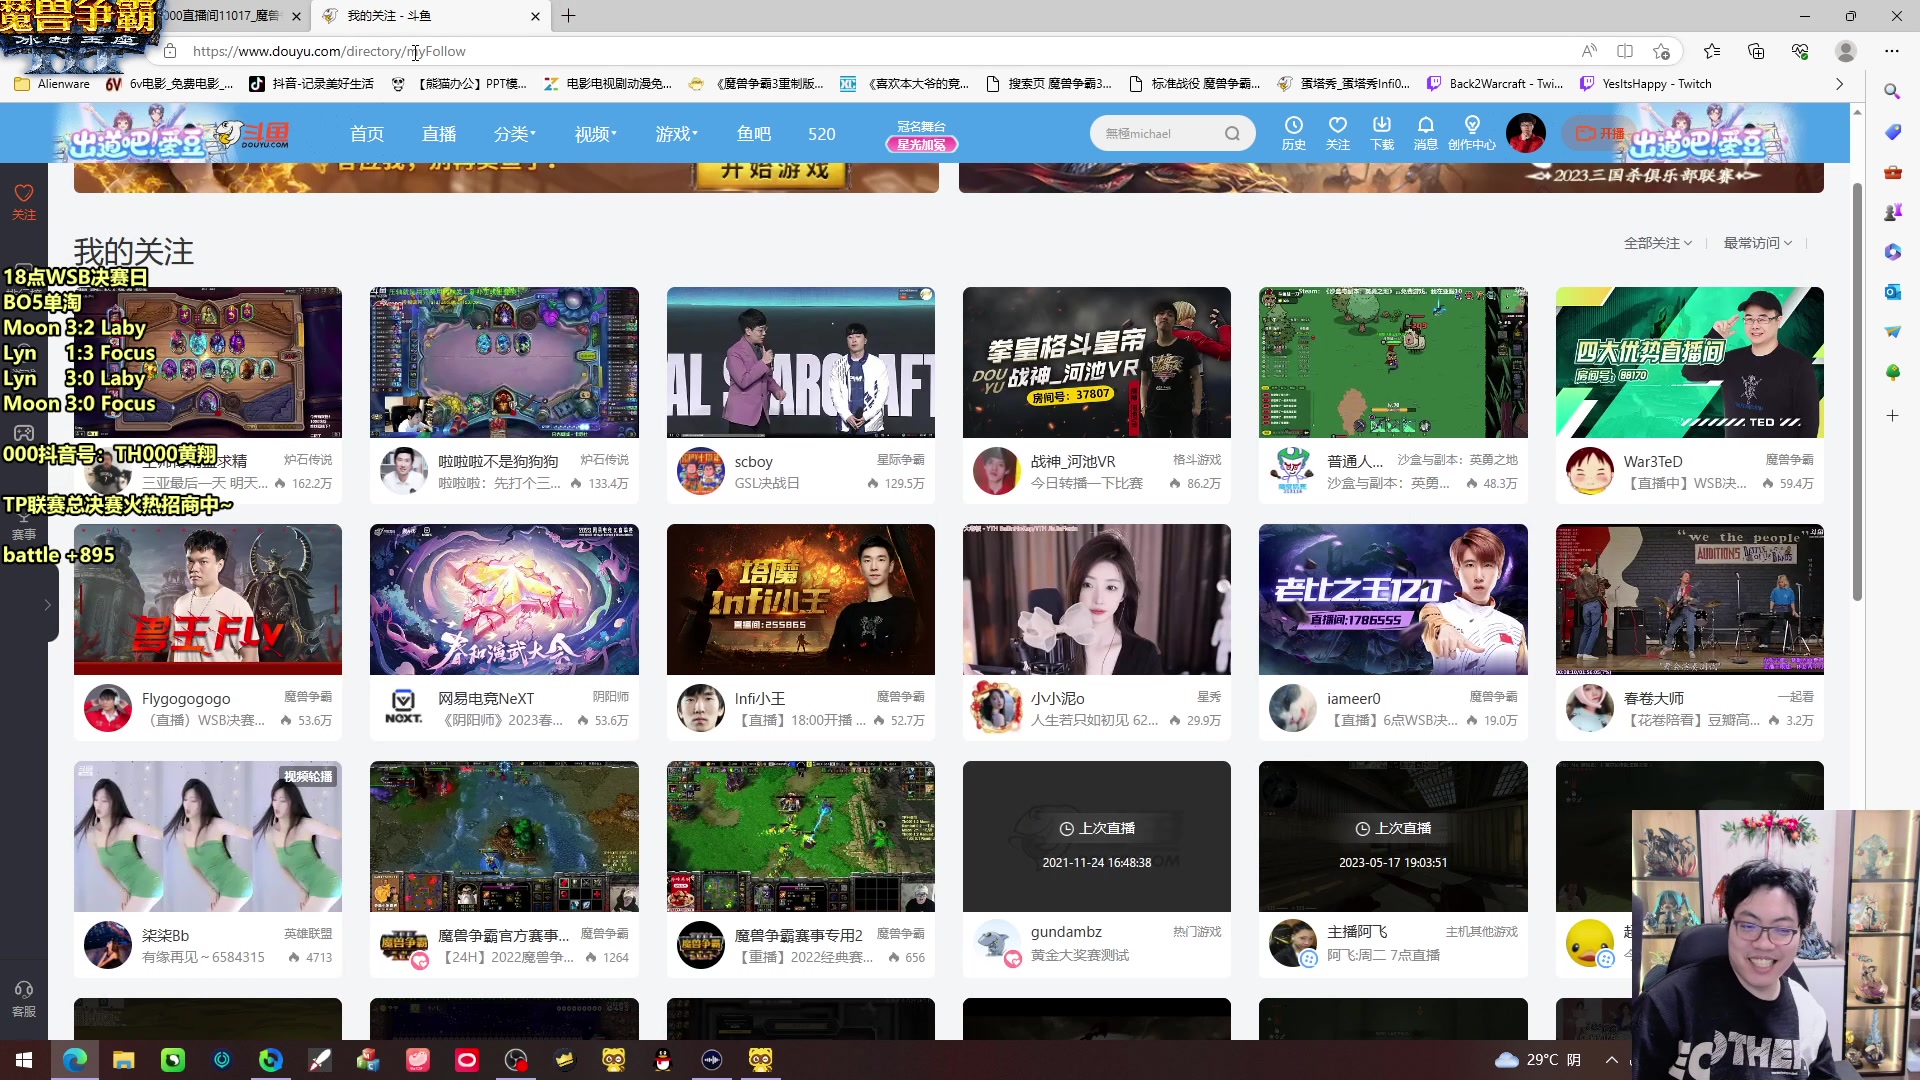Screen dimensions: 1920x1080
Task: Open 冠名舞台 星光加冕 promo link
Action: click(x=921, y=135)
